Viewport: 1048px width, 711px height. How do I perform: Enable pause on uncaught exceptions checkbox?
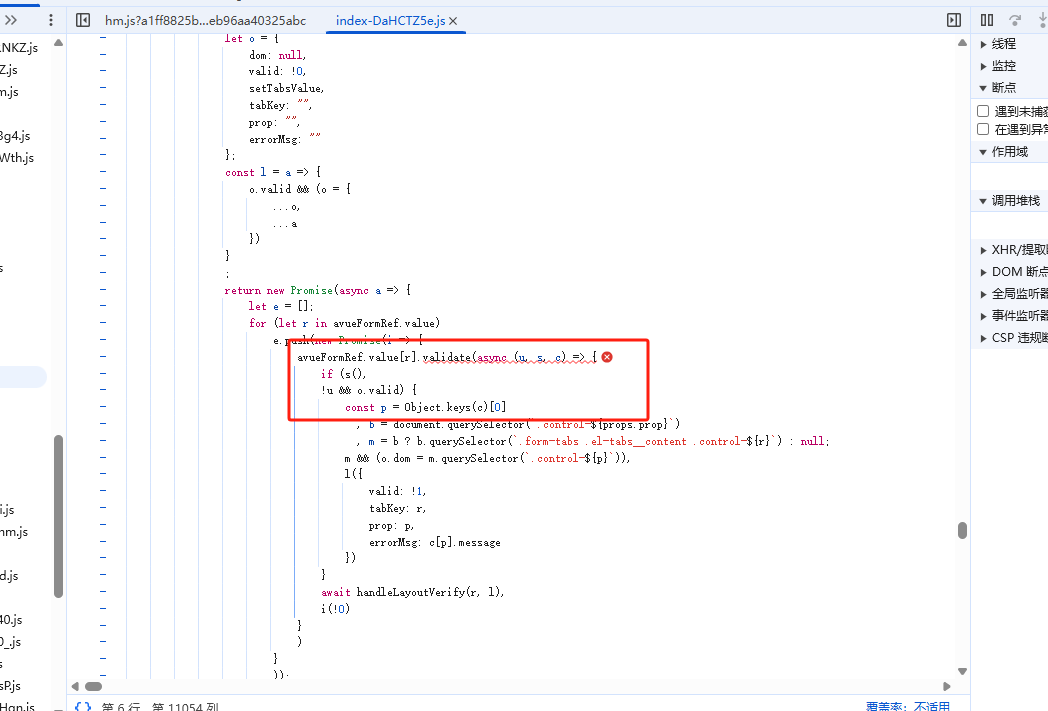point(983,111)
